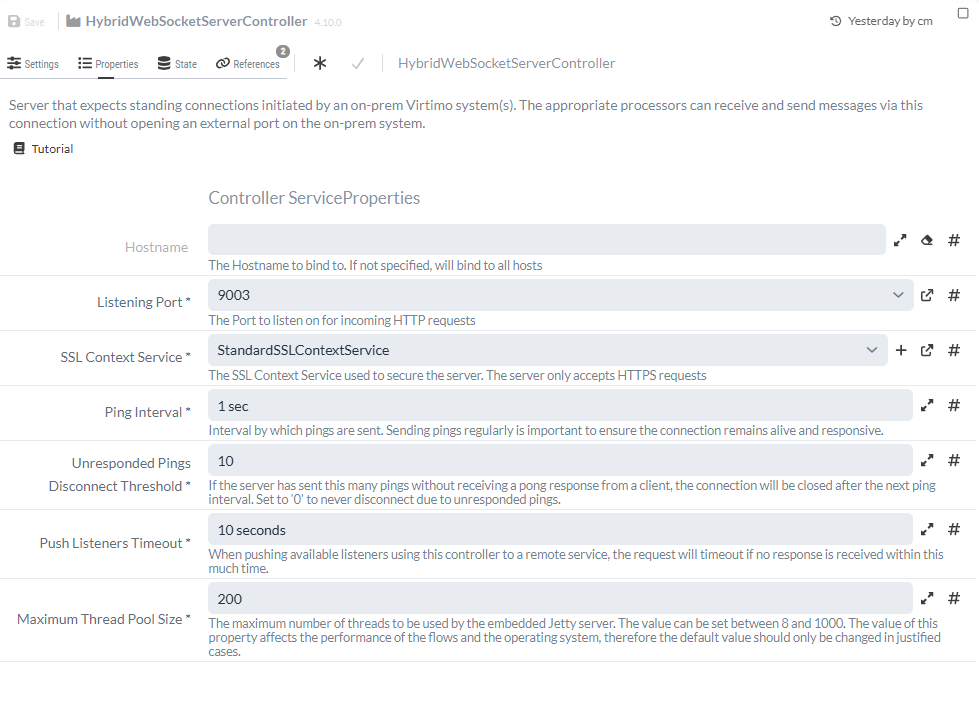Click the factory icon beside the controller title
Image resolution: width=979 pixels, height=702 pixels.
(x=73, y=21)
